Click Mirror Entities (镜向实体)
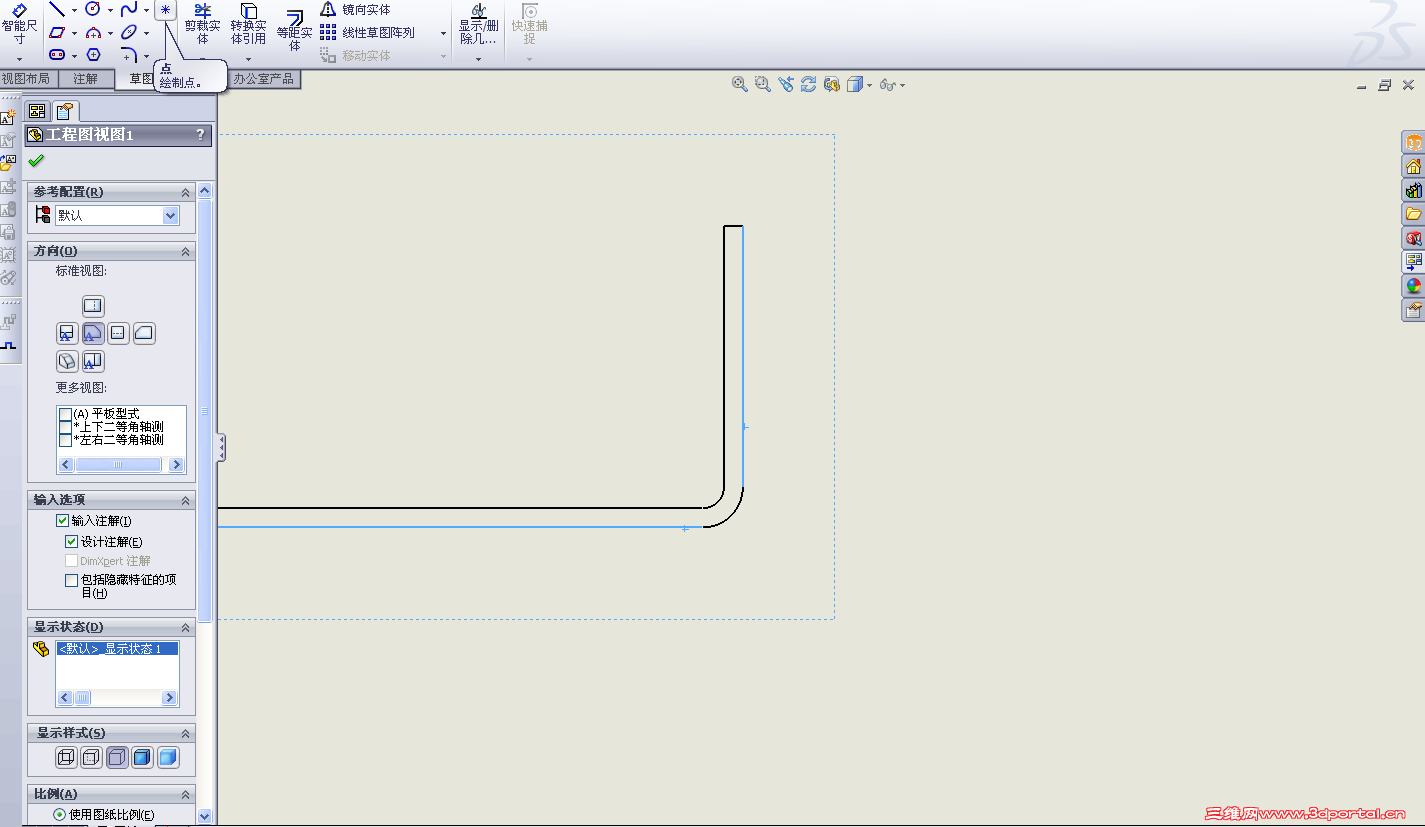Viewport: 1425px width, 827px height. pyautogui.click(x=355, y=9)
